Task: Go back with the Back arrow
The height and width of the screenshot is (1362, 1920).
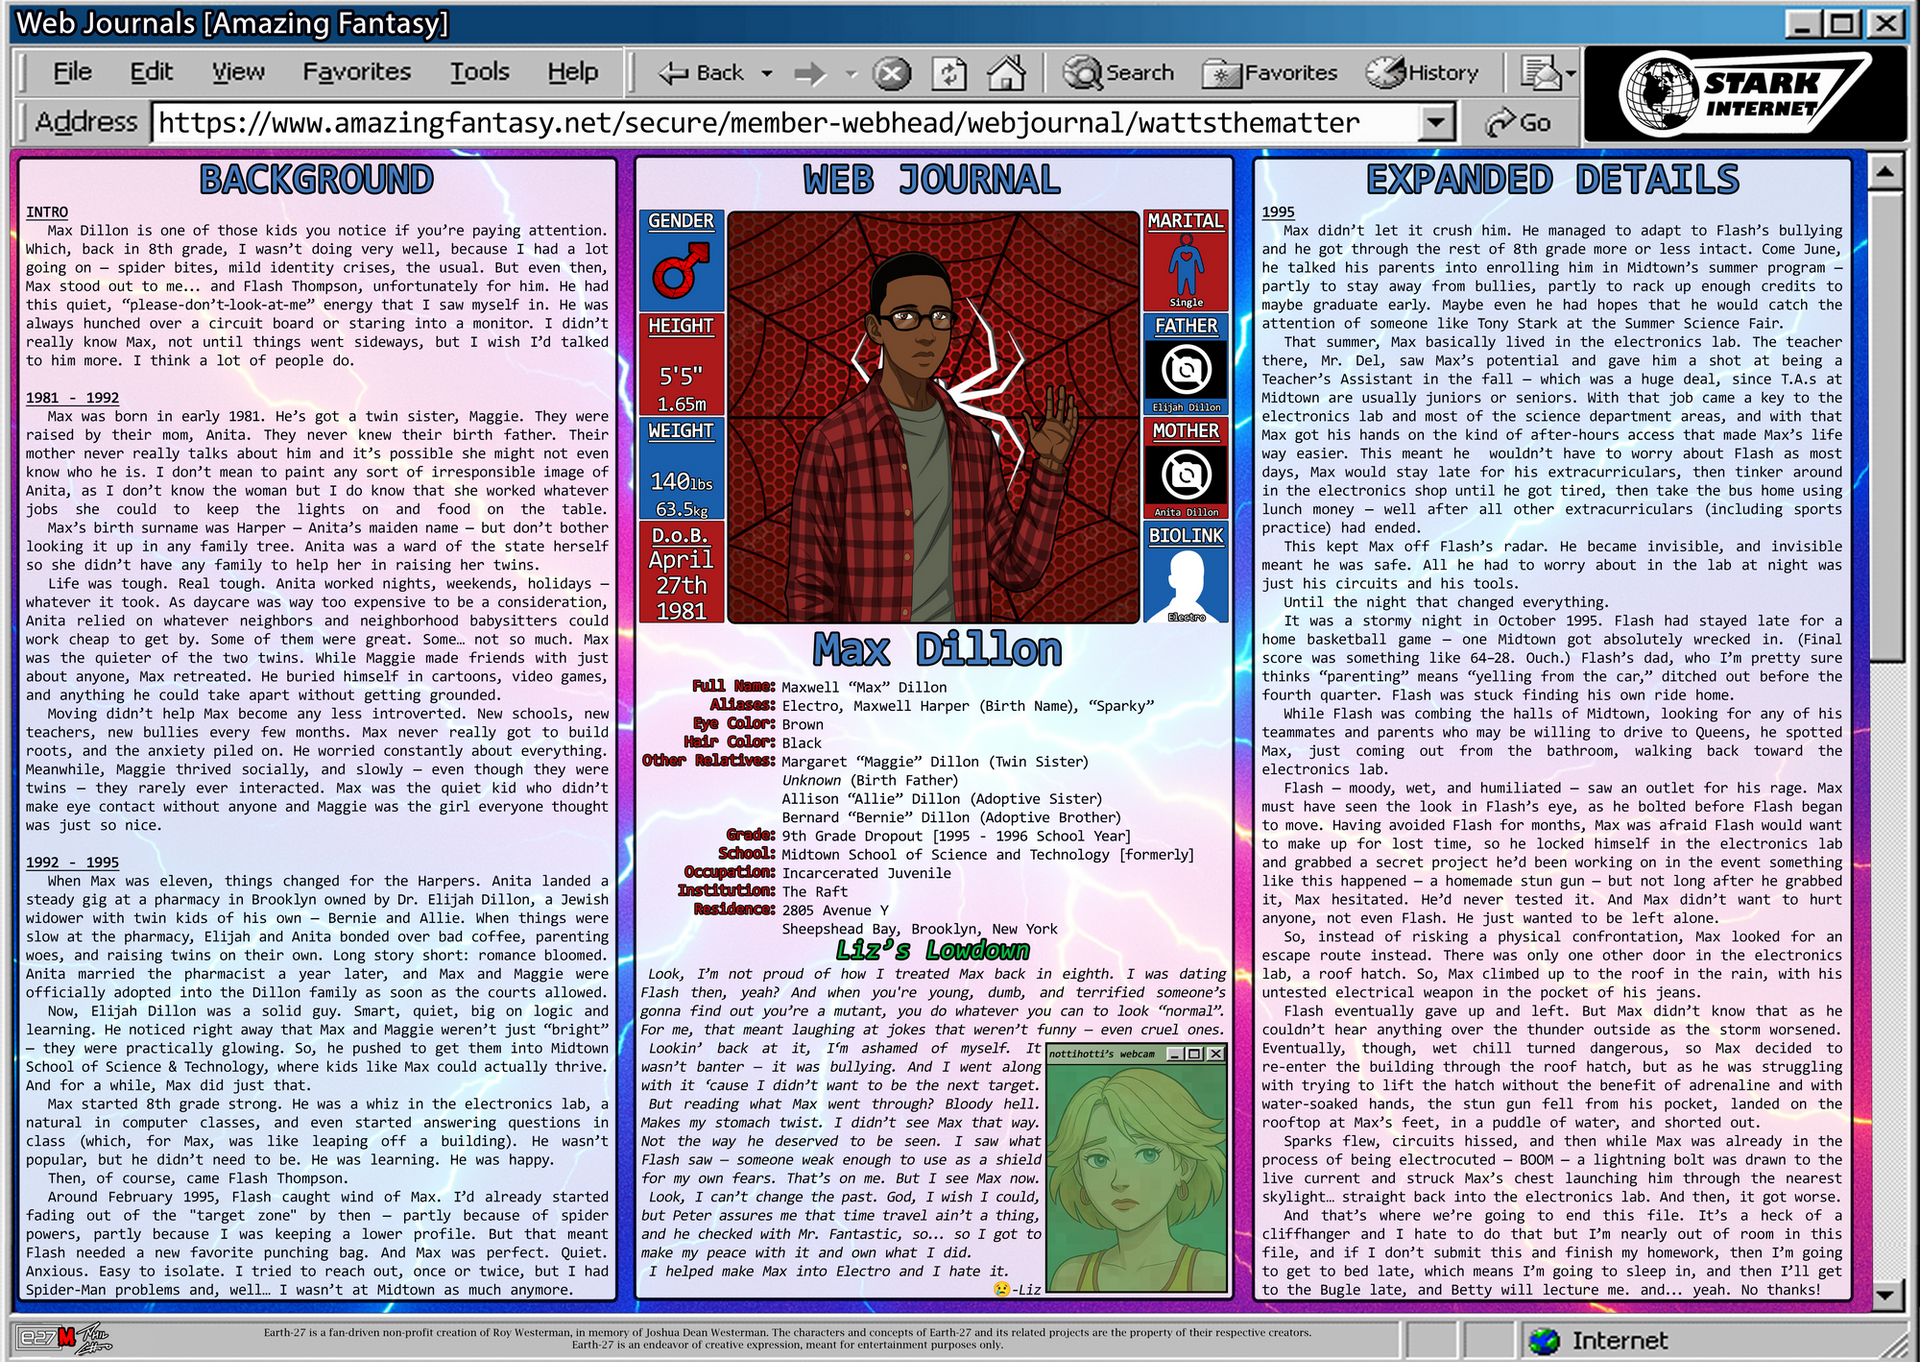Action: pos(701,73)
